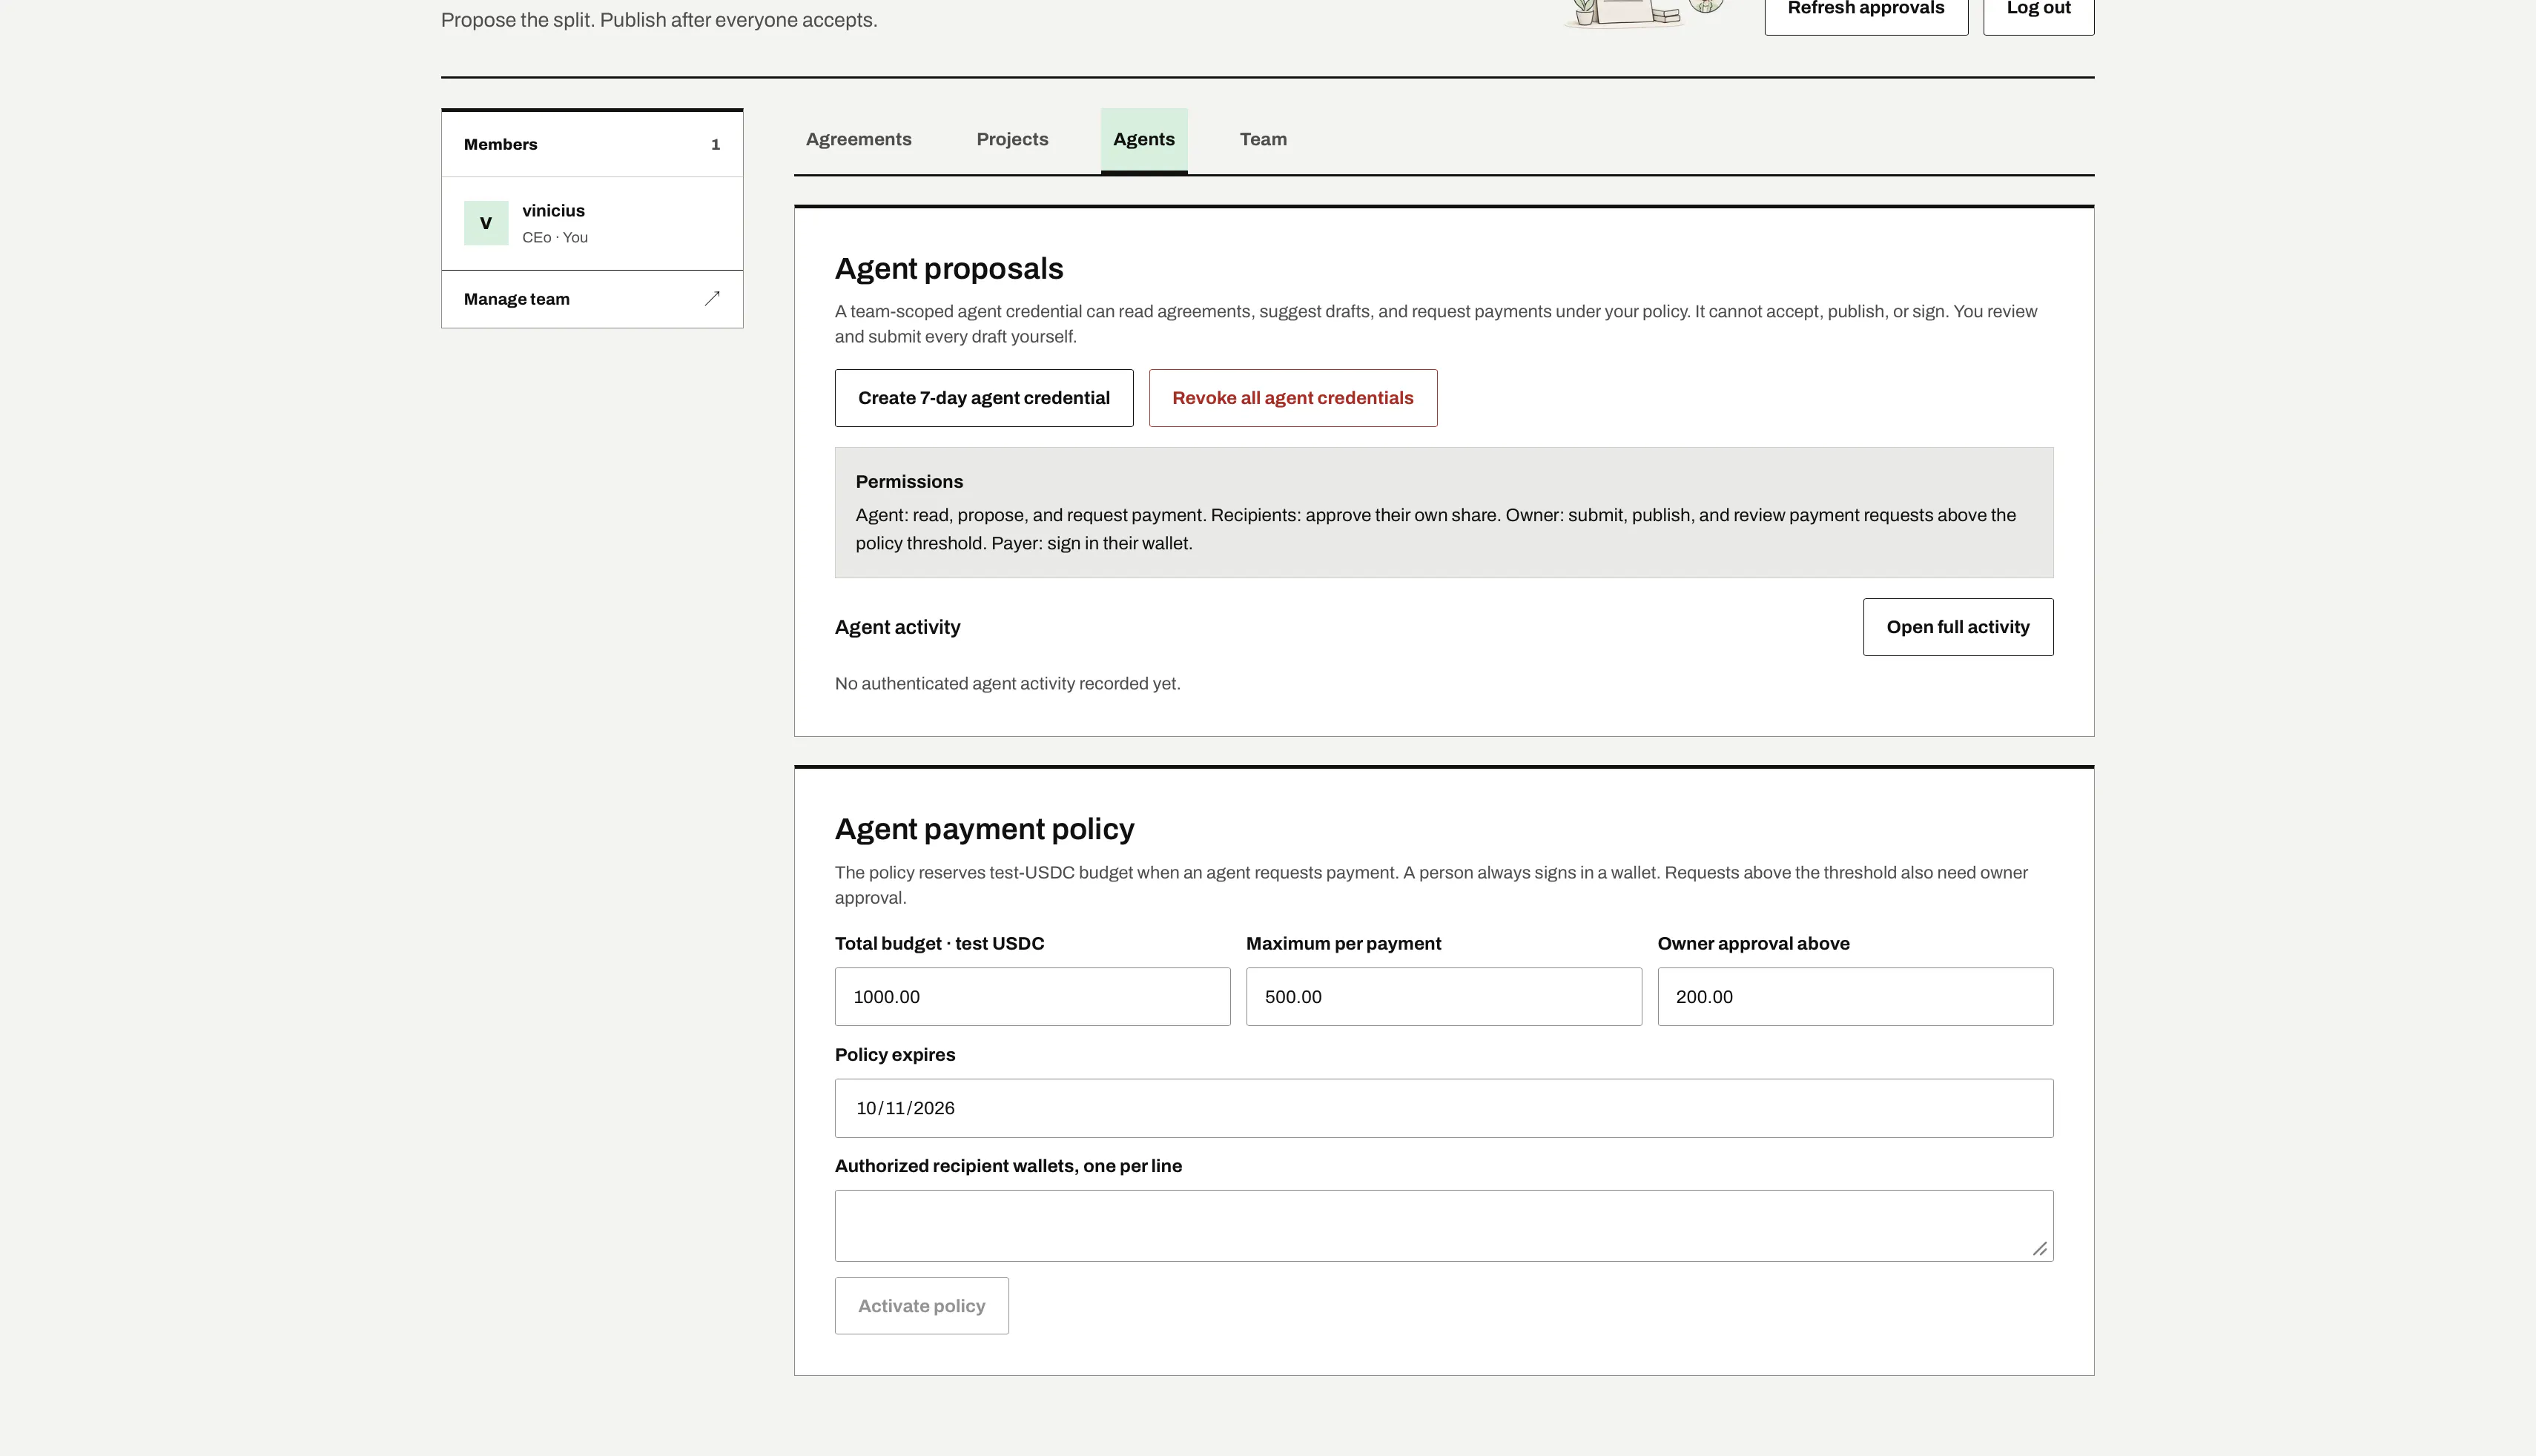Image resolution: width=2536 pixels, height=1456 pixels.
Task: Open the Projects tab
Action: pyautogui.click(x=1012, y=140)
